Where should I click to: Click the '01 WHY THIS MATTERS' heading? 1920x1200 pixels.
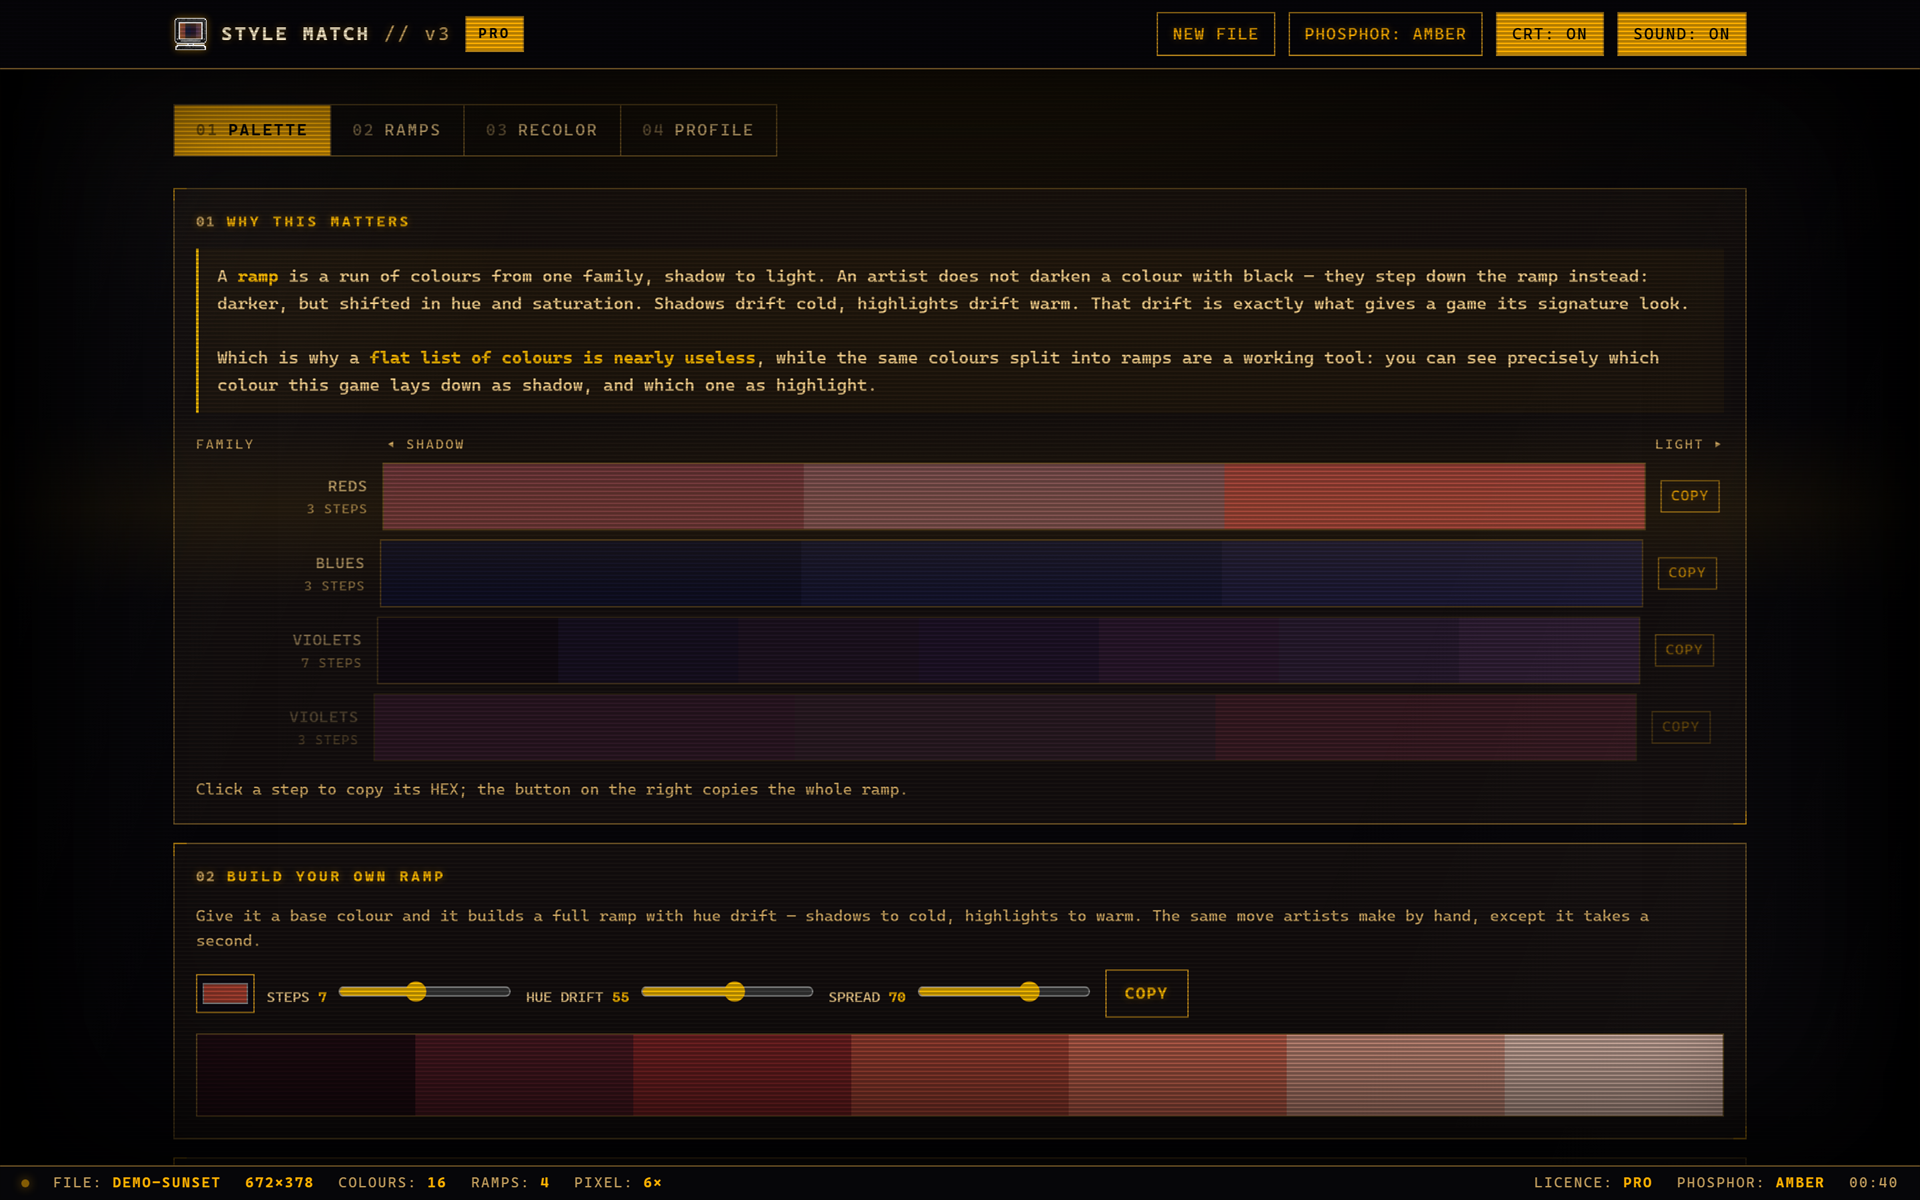(x=303, y=222)
